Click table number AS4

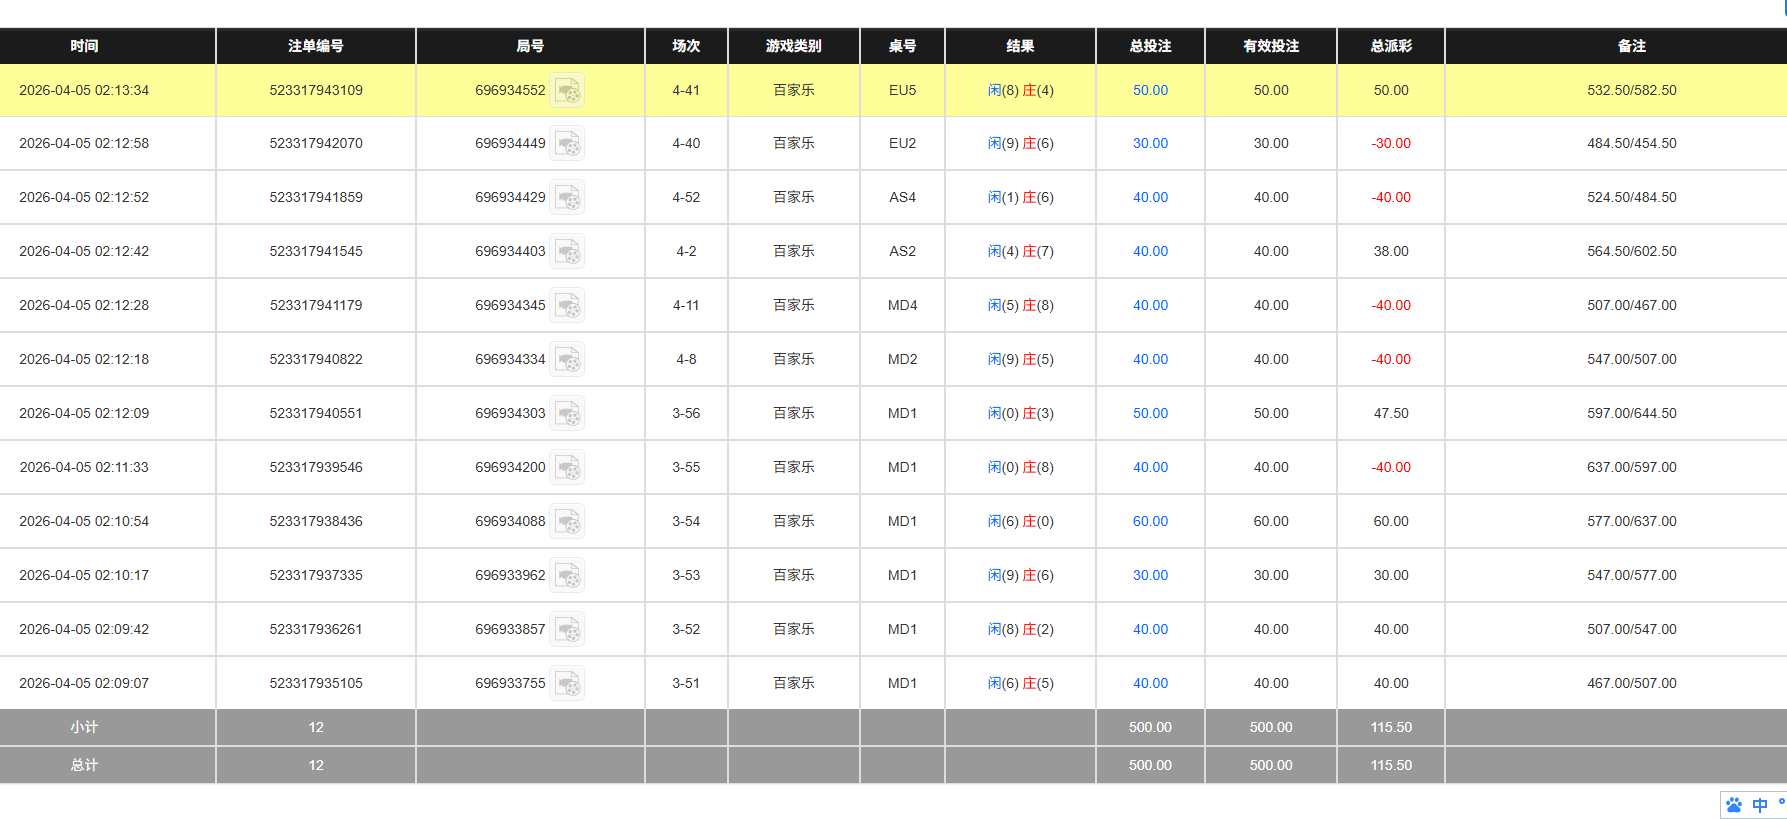click(902, 197)
